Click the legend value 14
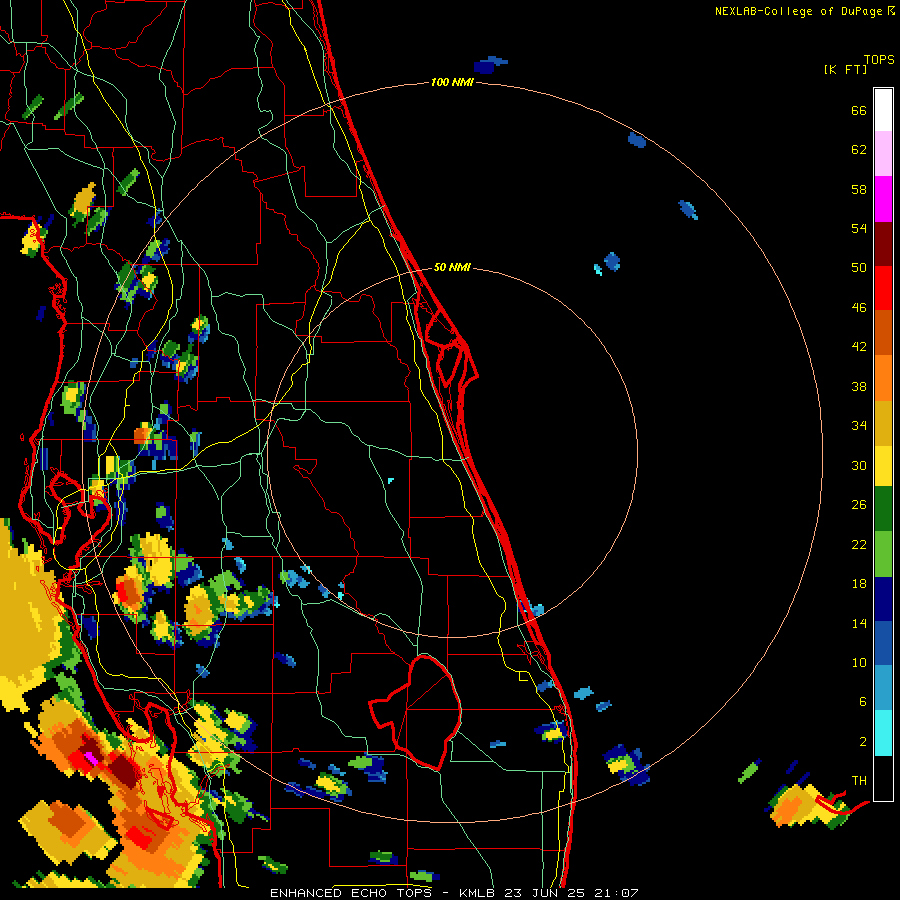Image resolution: width=900 pixels, height=900 pixels. point(859,623)
